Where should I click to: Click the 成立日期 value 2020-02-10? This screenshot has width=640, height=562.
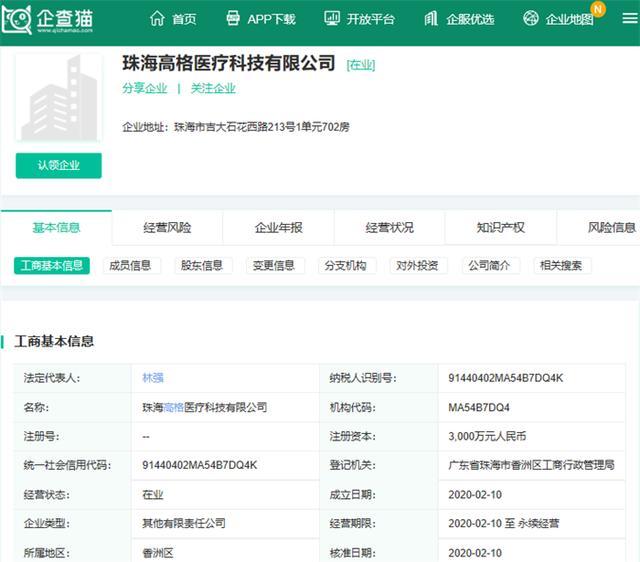[x=475, y=495]
